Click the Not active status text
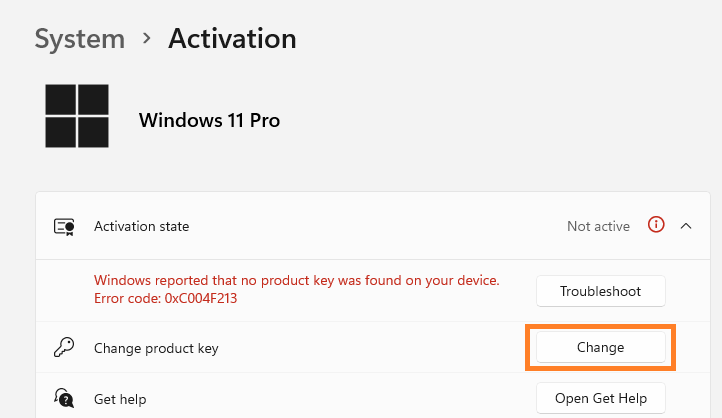722x418 pixels. 598,226
